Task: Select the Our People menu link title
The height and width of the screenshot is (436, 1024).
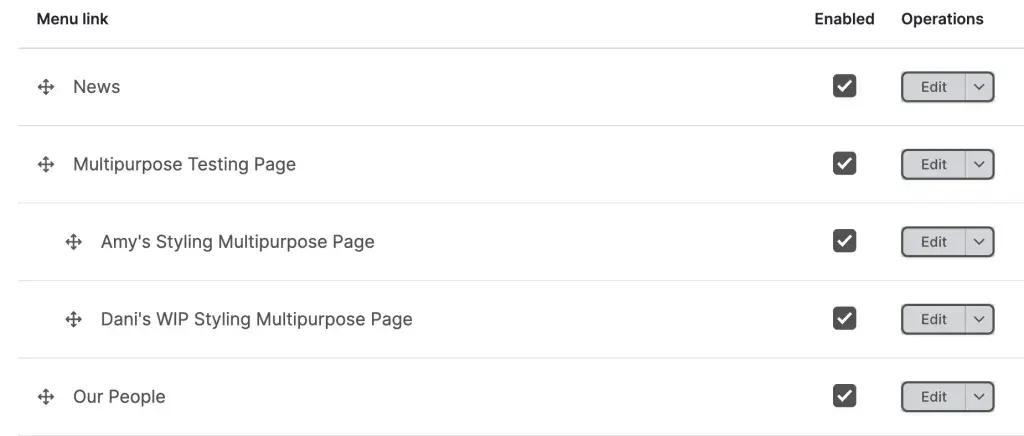Action: [119, 397]
